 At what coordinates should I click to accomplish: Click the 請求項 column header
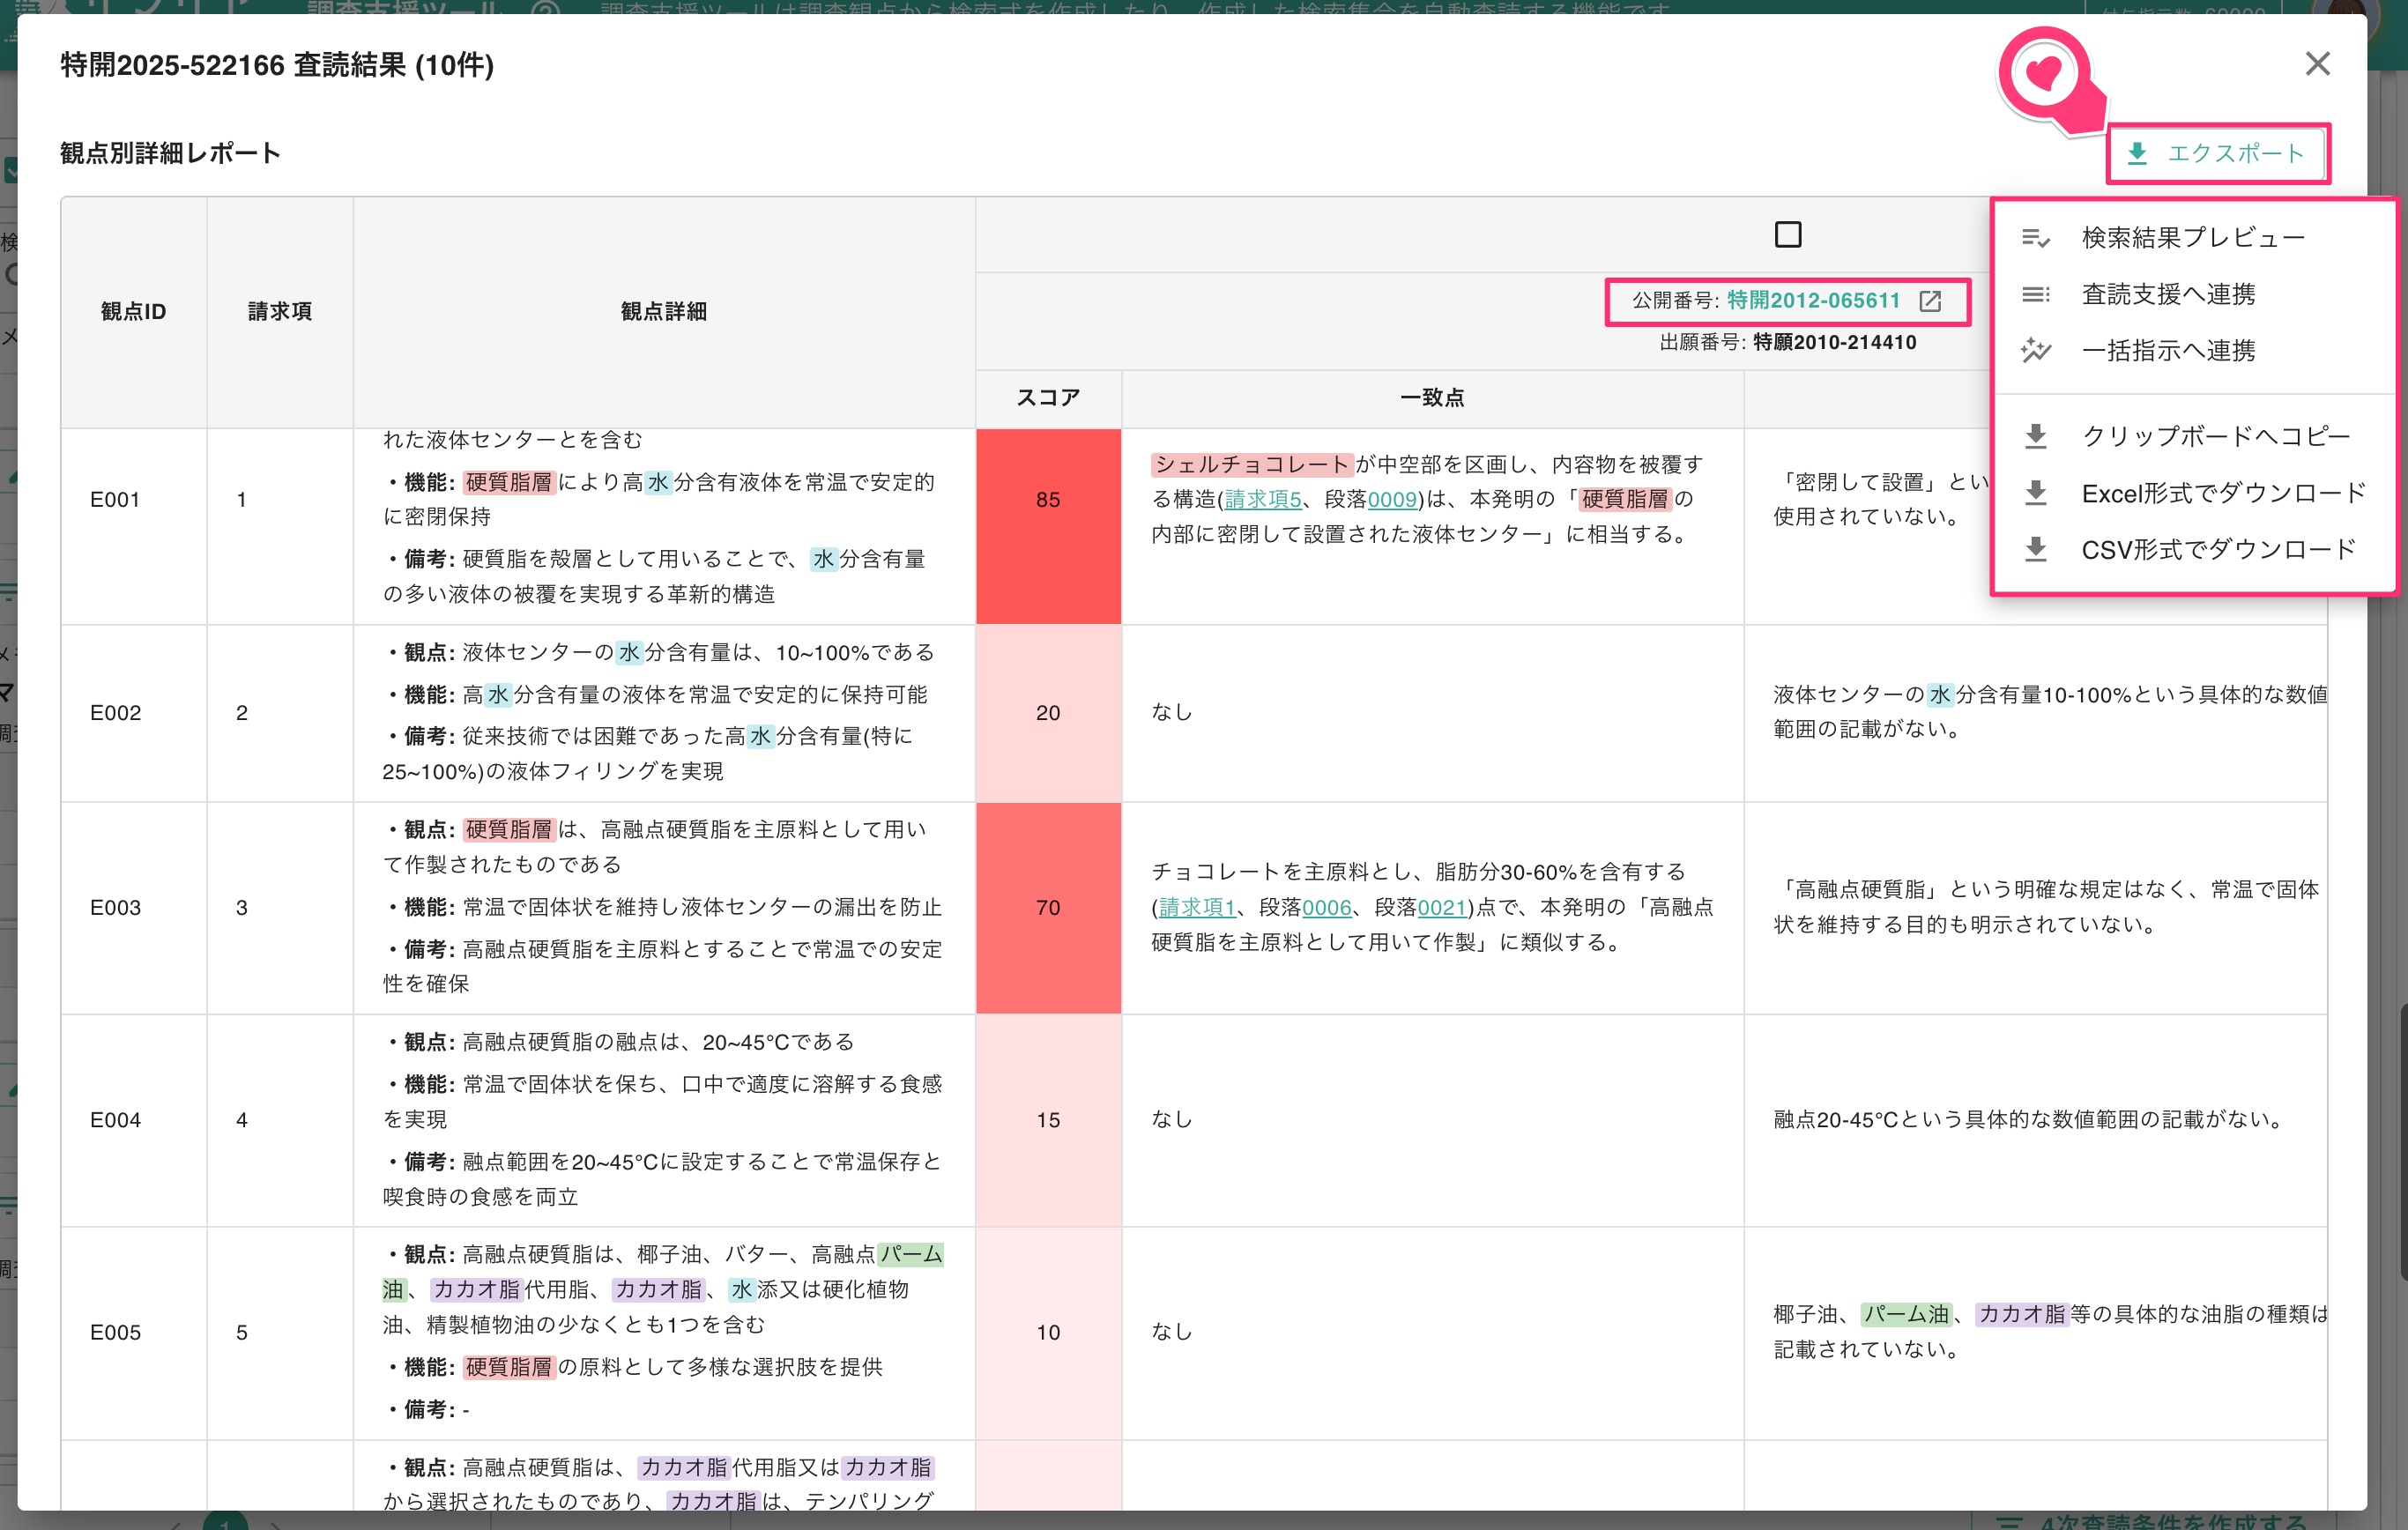pyautogui.click(x=280, y=311)
